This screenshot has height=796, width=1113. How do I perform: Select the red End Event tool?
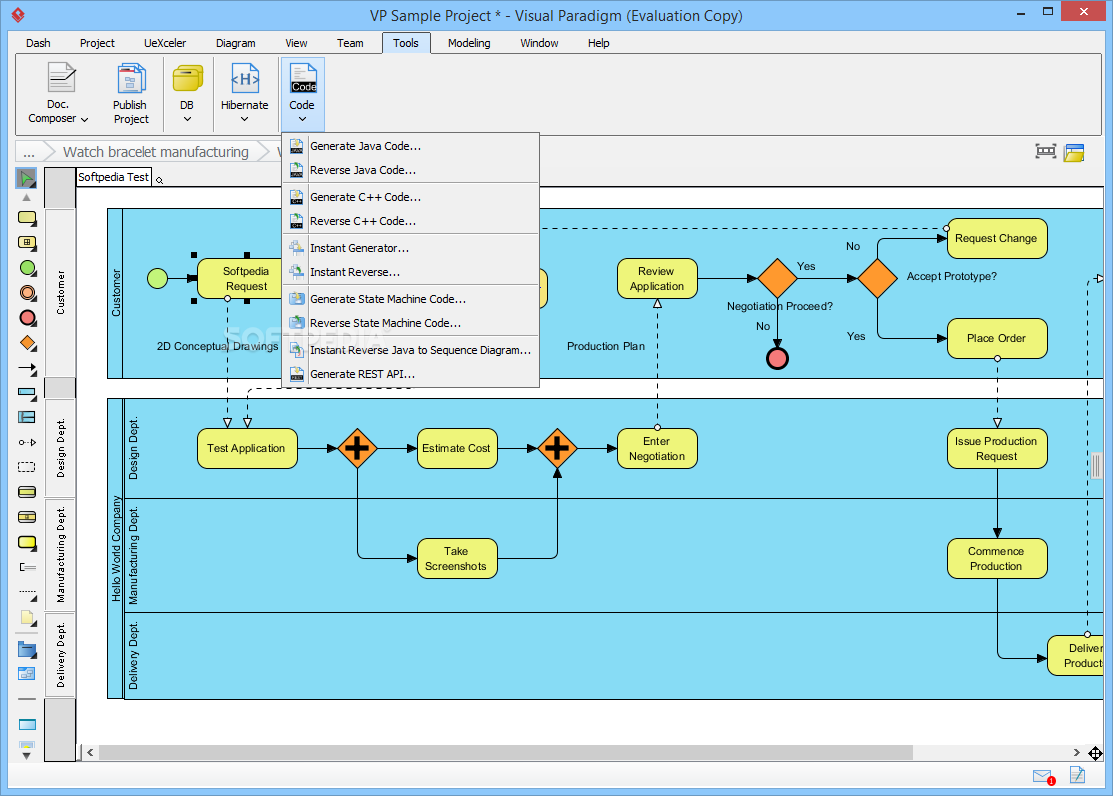[x=27, y=317]
